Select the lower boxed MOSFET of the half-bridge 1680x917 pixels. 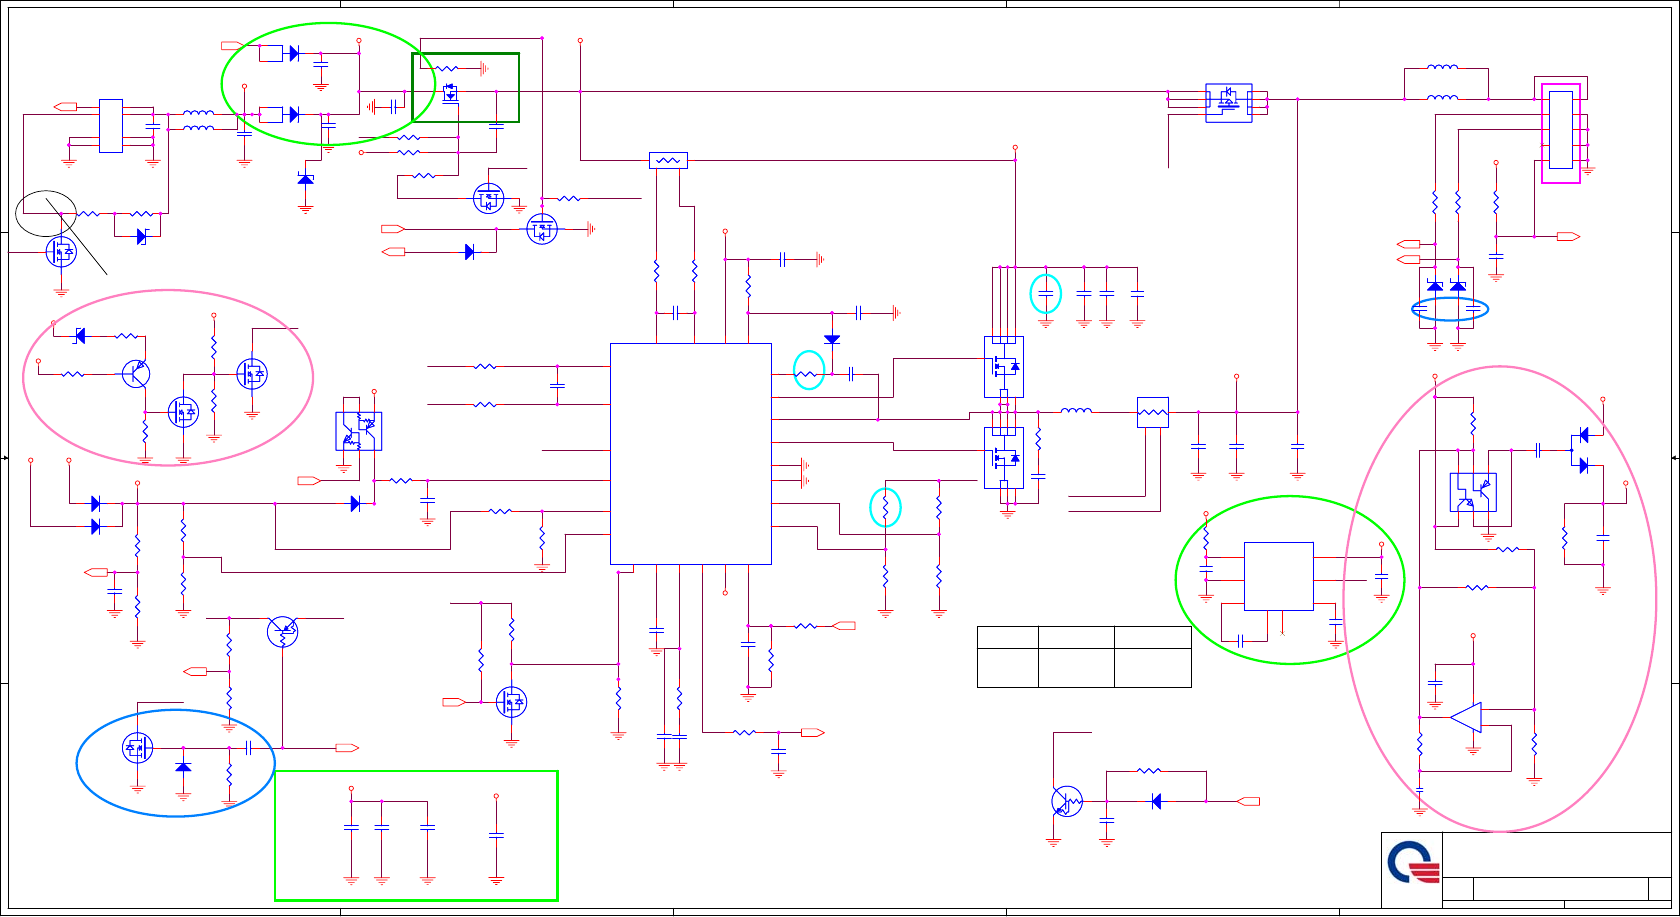pos(1004,458)
